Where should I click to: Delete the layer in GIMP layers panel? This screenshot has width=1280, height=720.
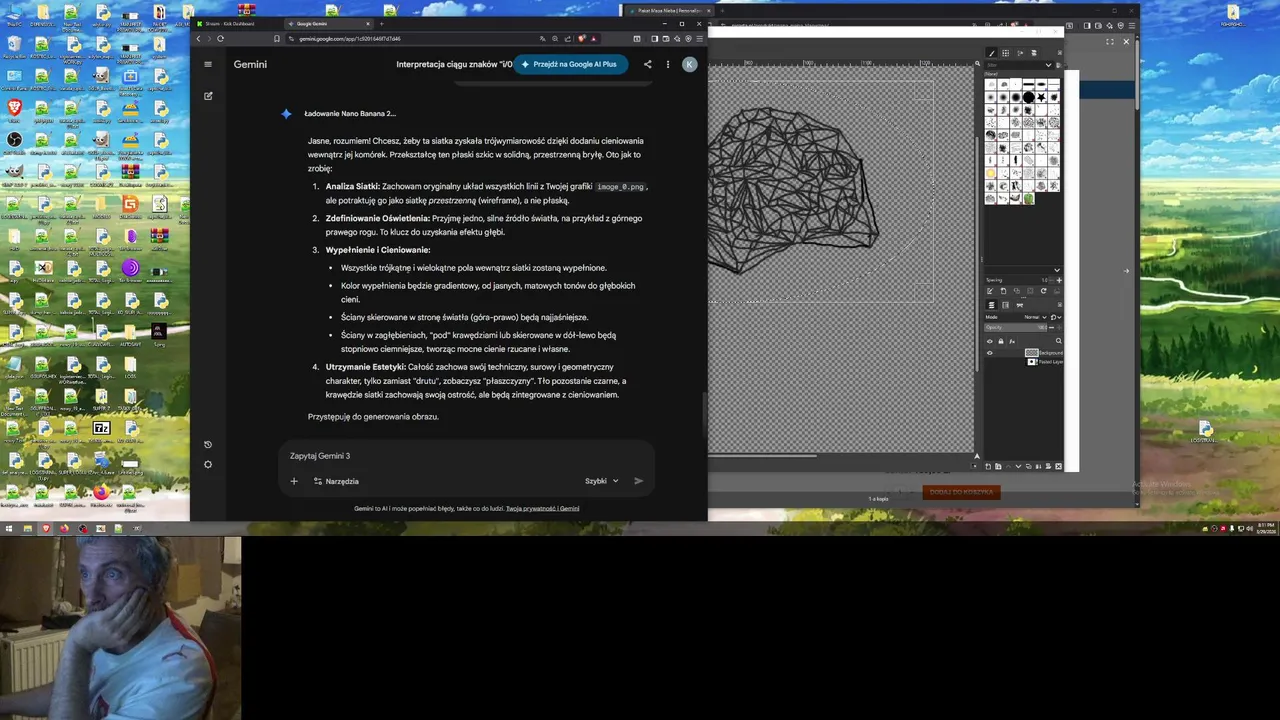point(1059,466)
